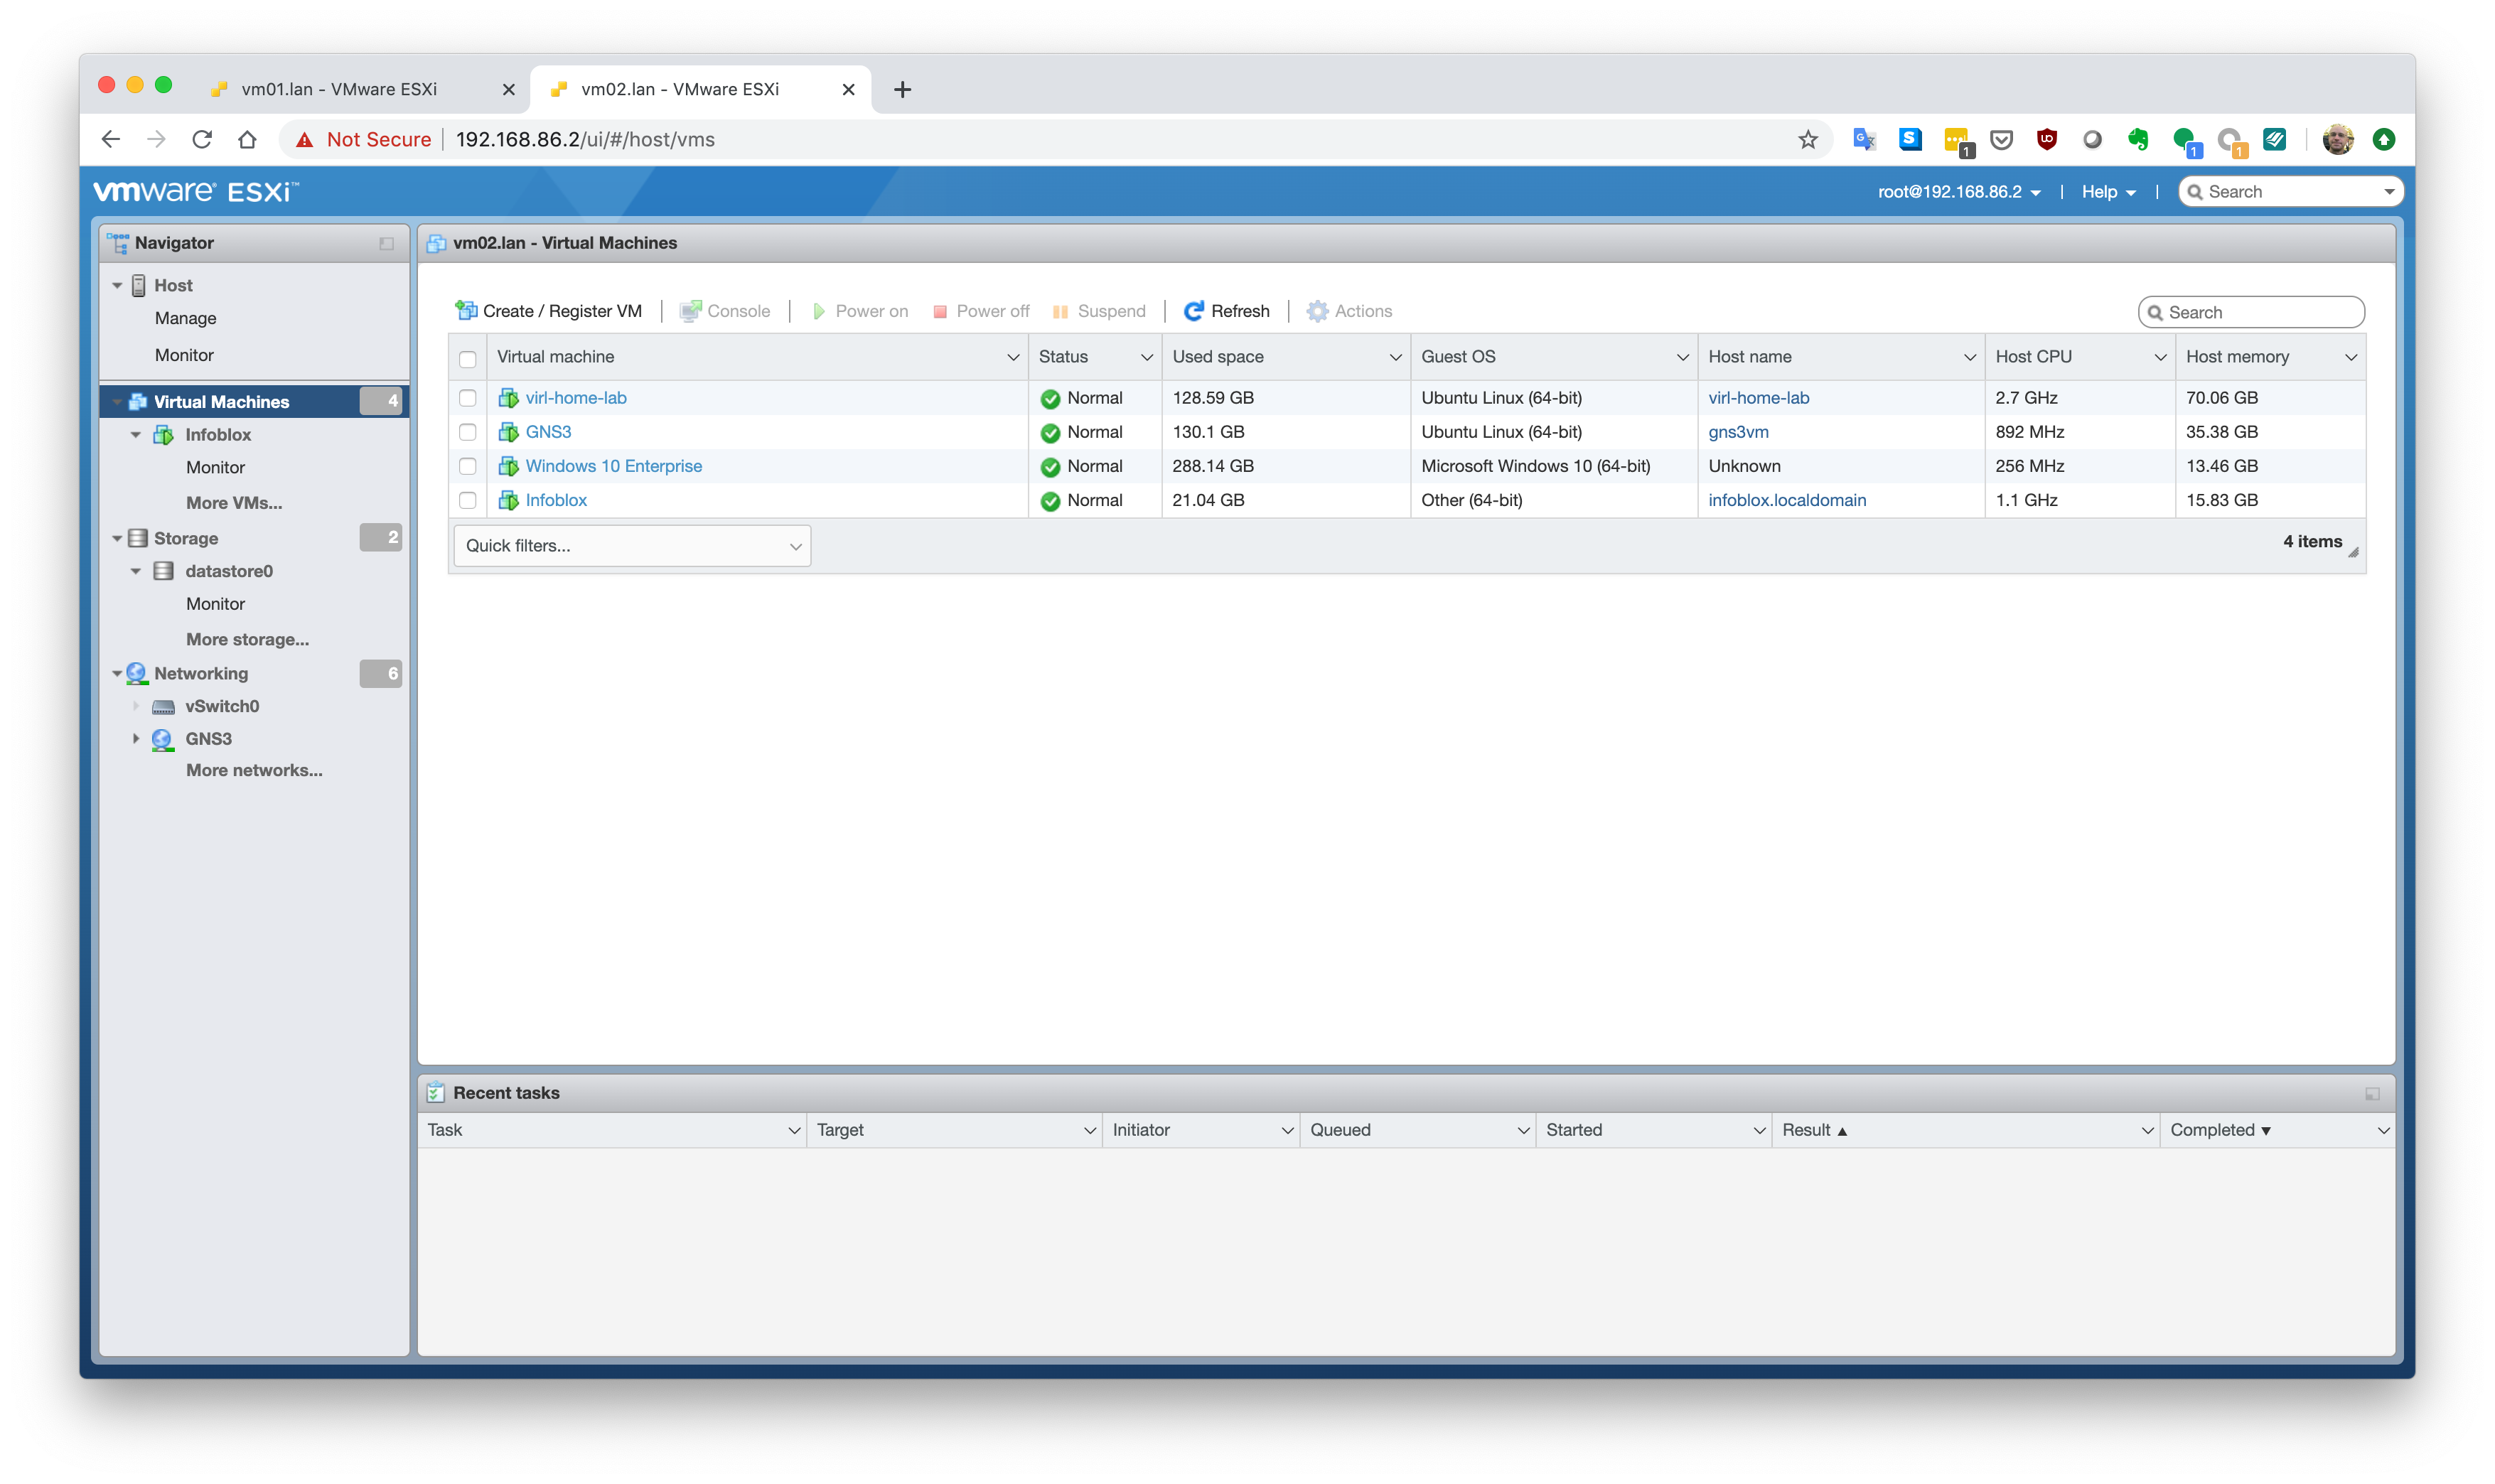Click the GNS3 VM row icon
2495x1484 pixels.
tap(508, 432)
